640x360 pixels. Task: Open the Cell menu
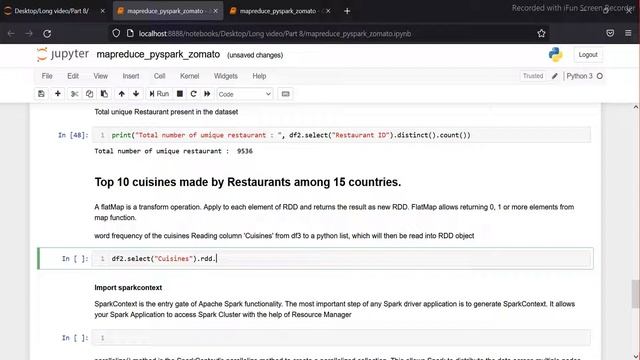pos(160,76)
